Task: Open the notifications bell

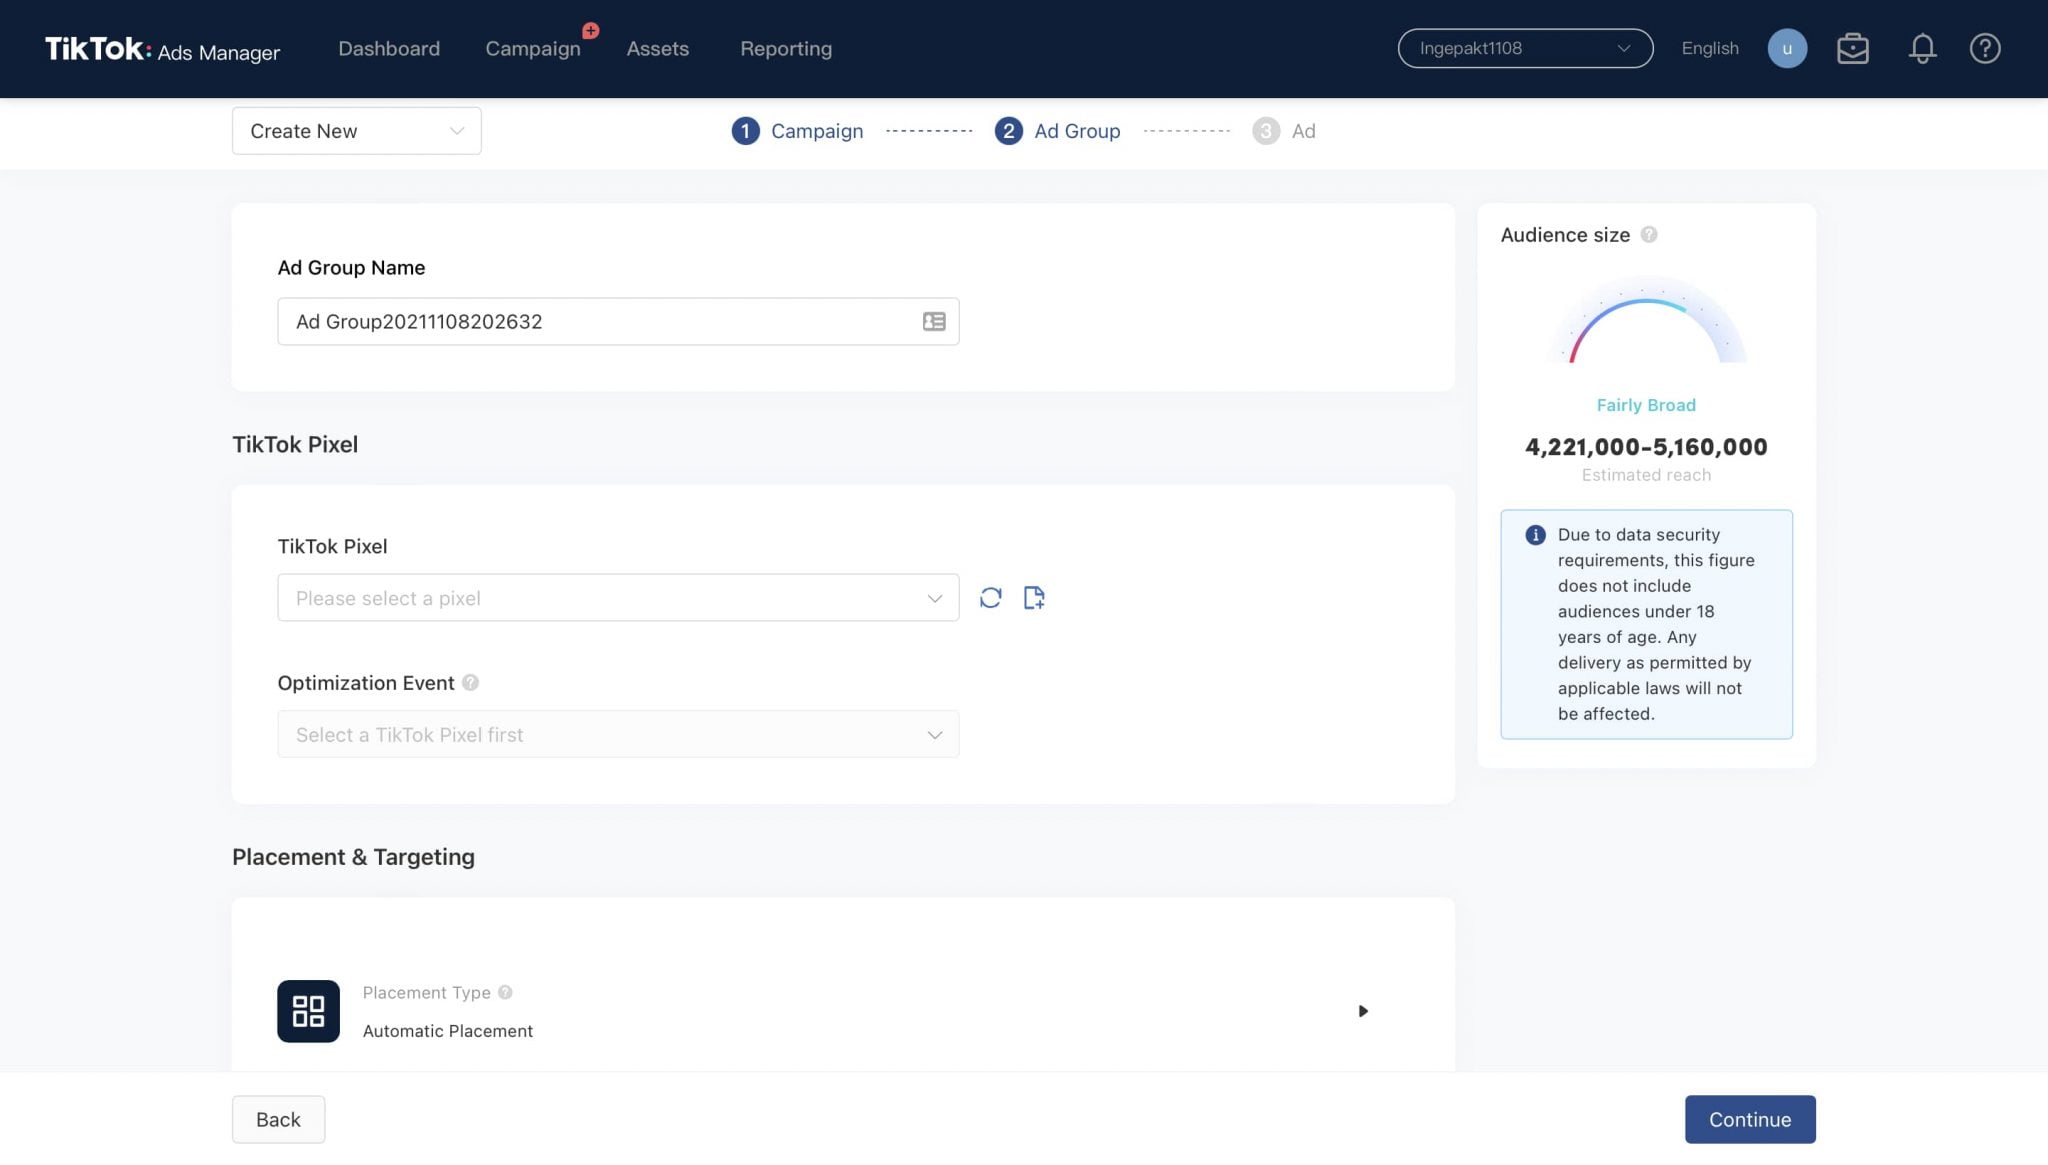Action: [x=1921, y=48]
